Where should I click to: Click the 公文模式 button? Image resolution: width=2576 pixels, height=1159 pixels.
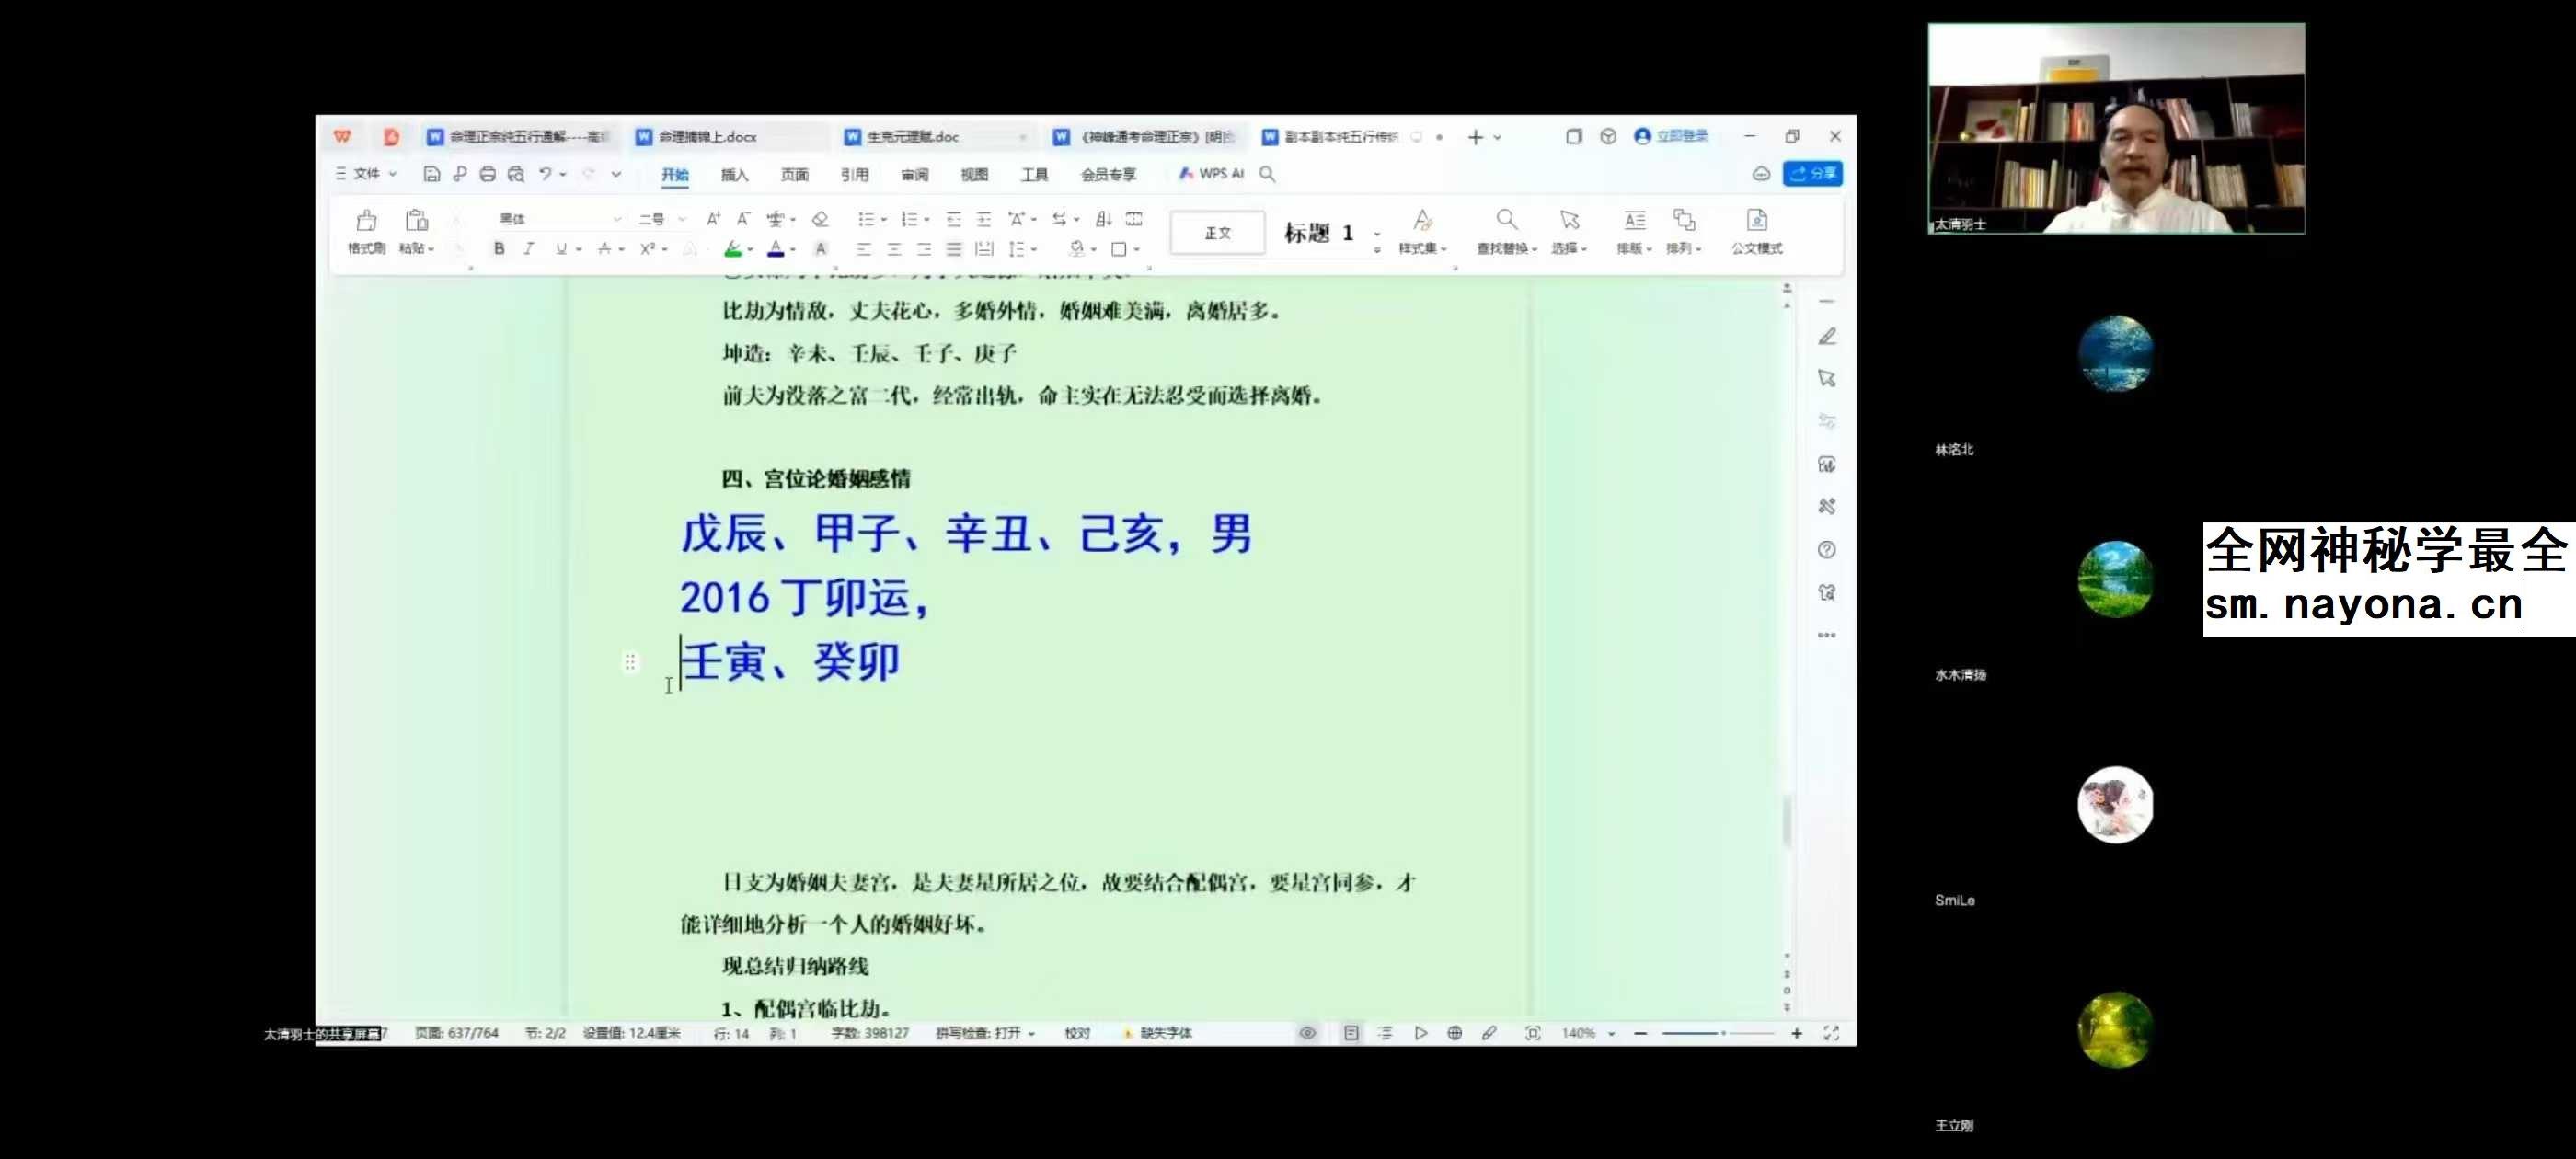(1757, 232)
